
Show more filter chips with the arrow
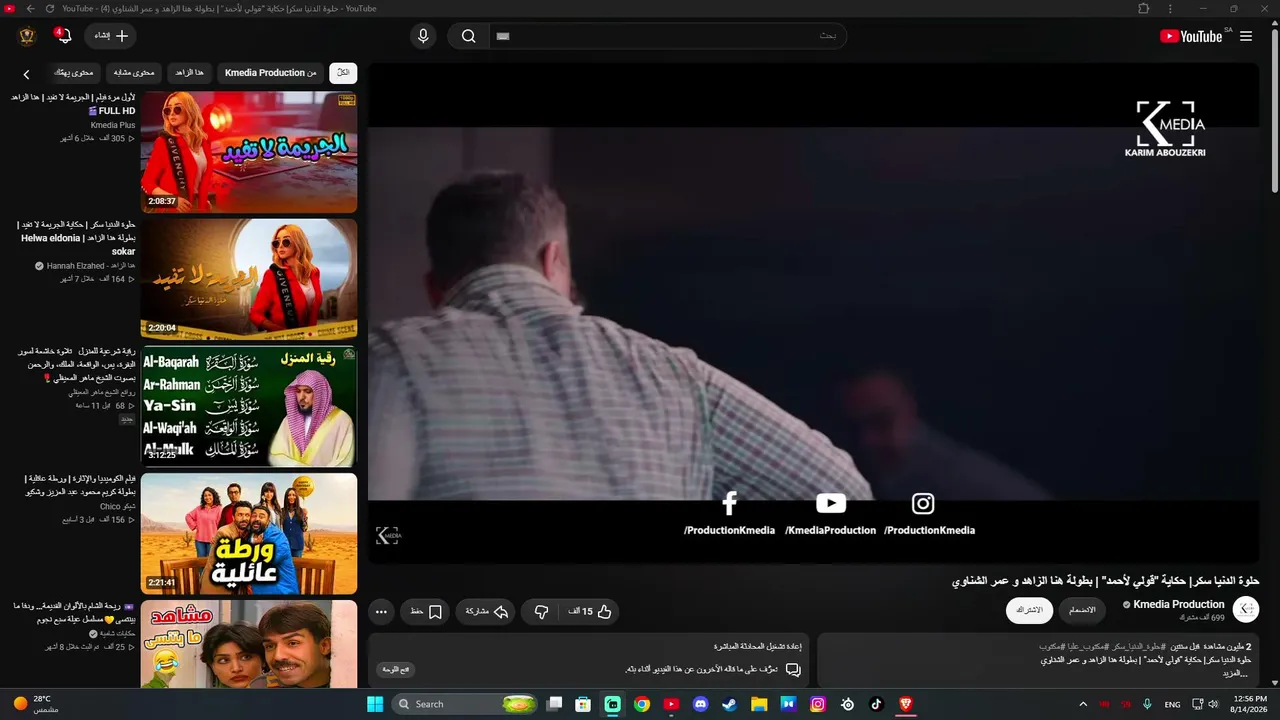pyautogui.click(x=27, y=74)
